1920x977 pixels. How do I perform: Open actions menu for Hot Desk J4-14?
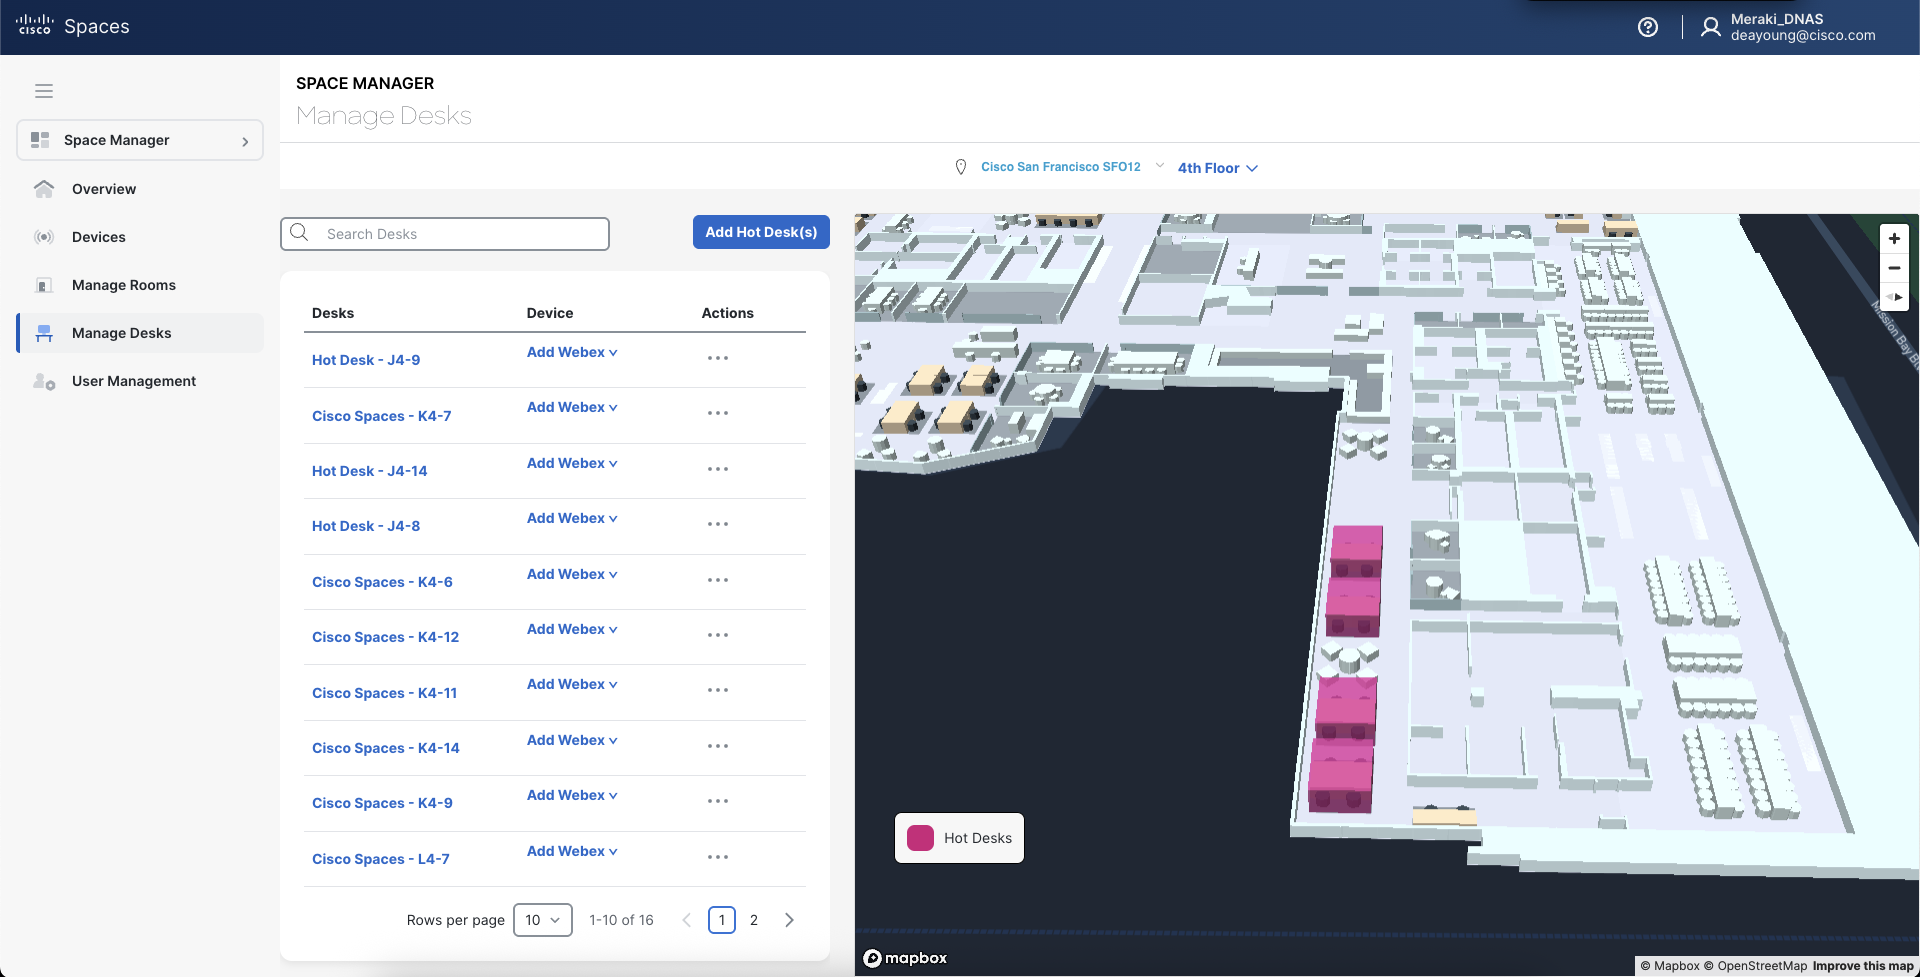[719, 469]
